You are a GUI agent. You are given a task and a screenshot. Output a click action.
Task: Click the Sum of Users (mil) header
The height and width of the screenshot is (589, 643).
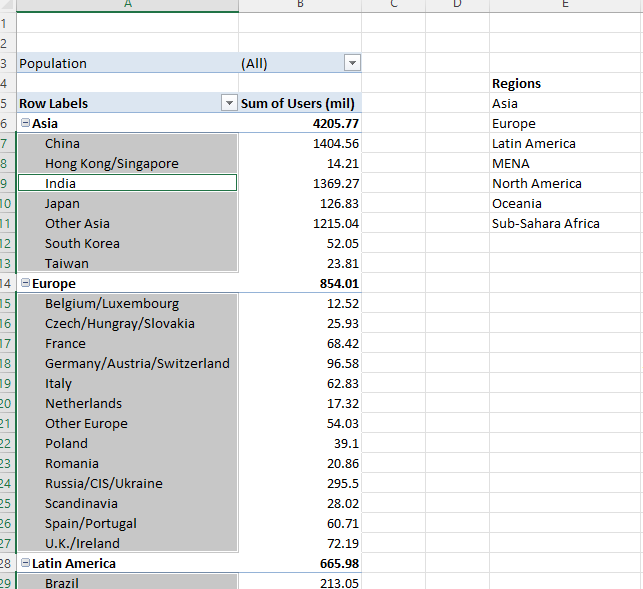(300, 103)
